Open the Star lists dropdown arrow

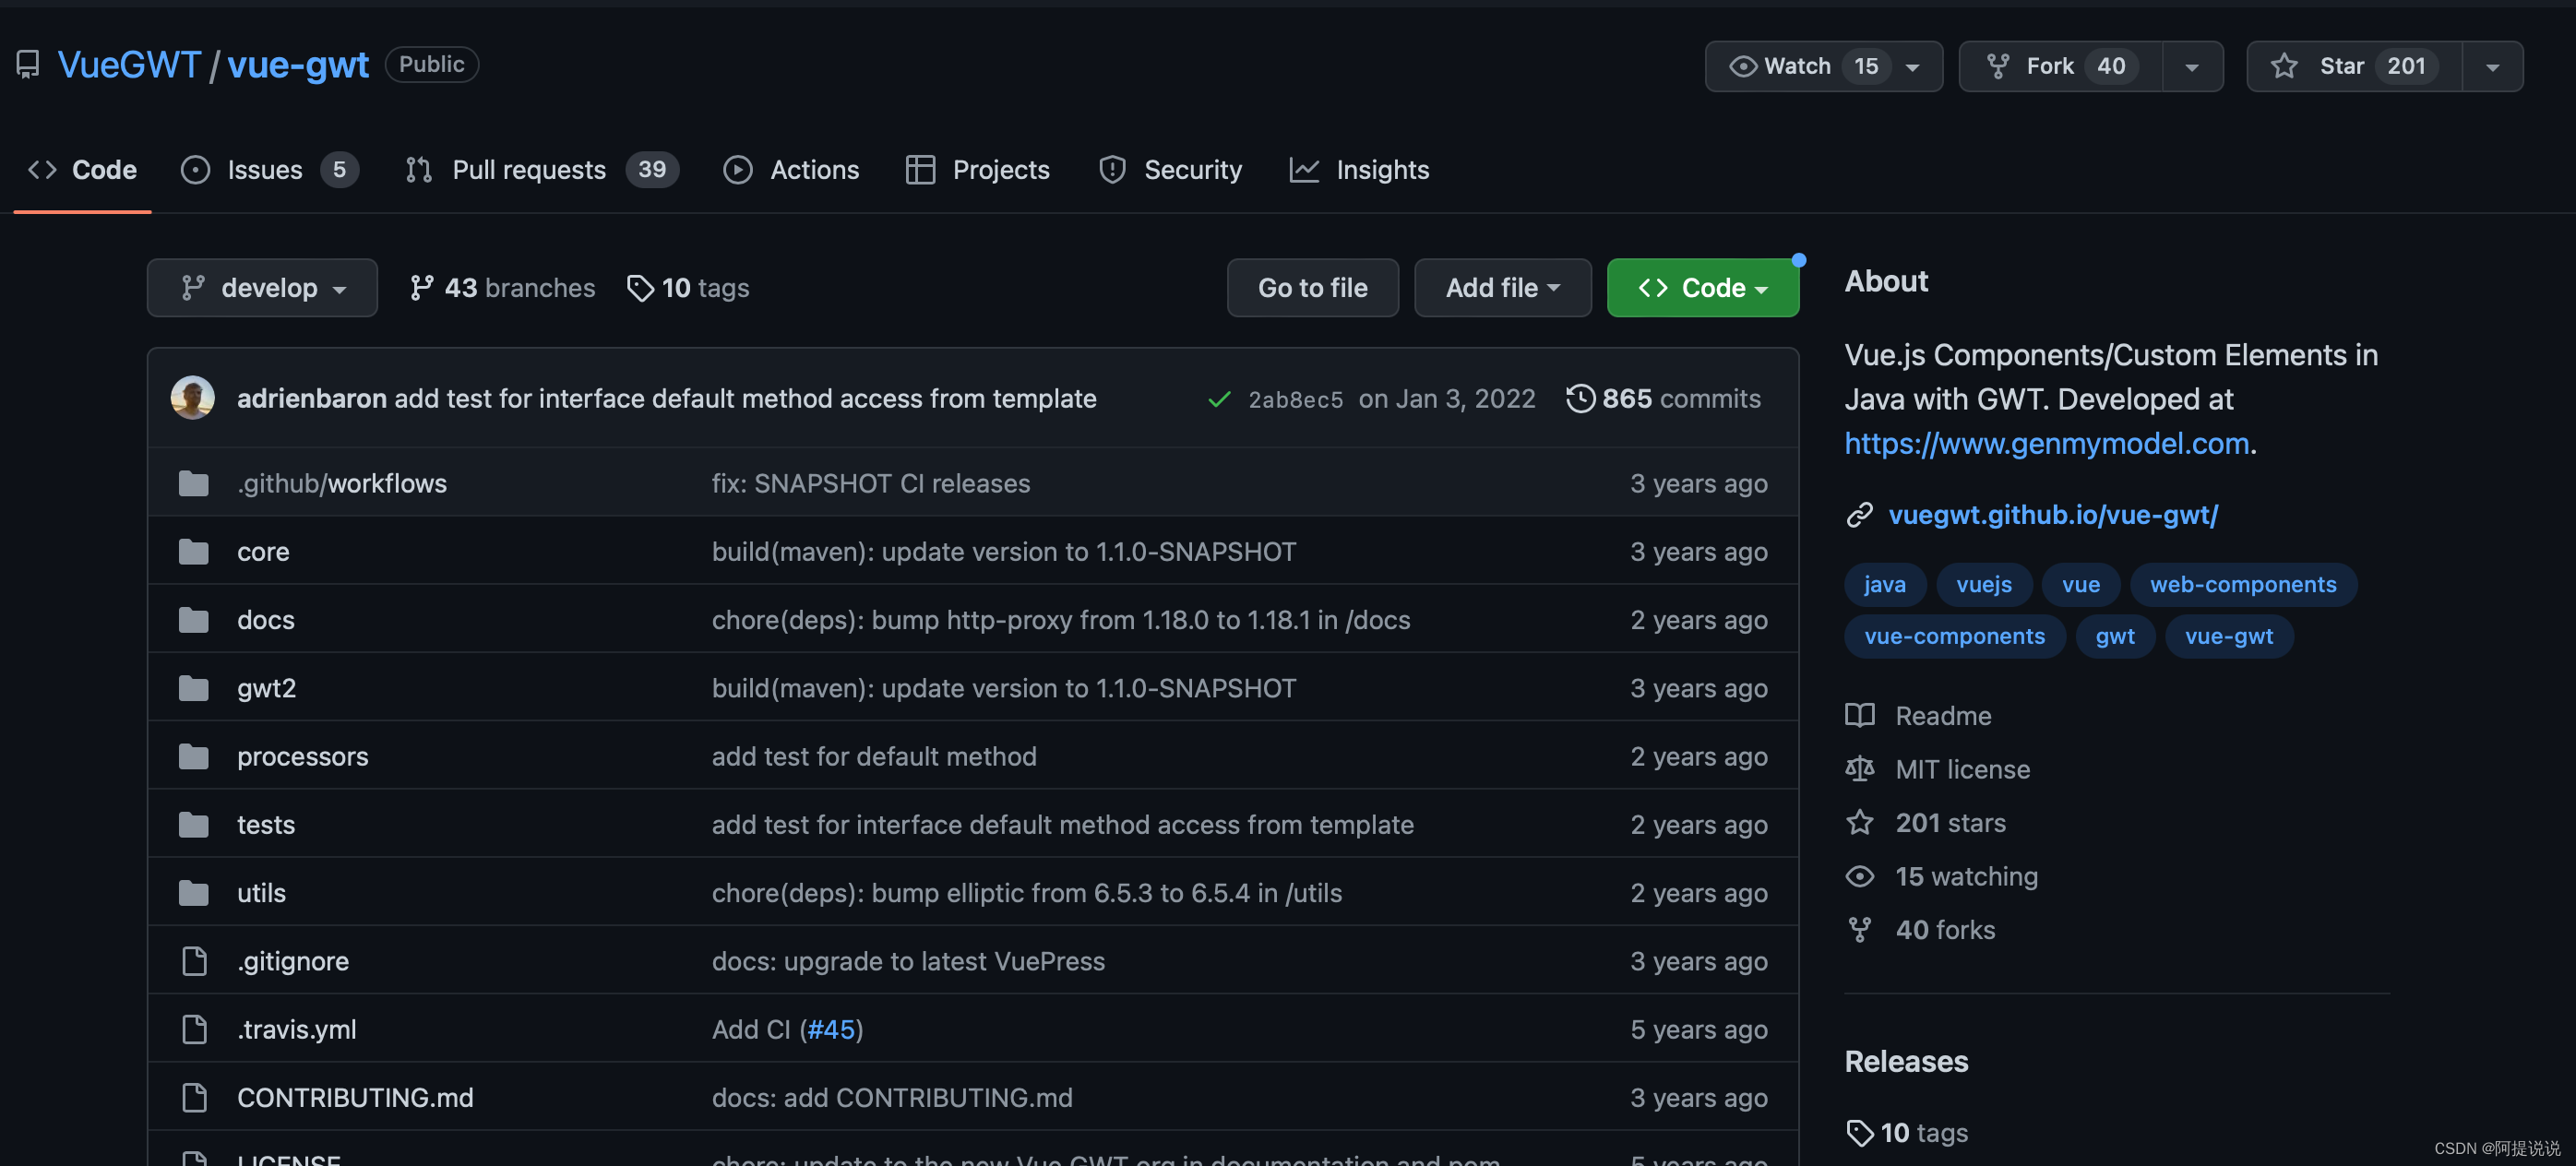tap(2493, 67)
